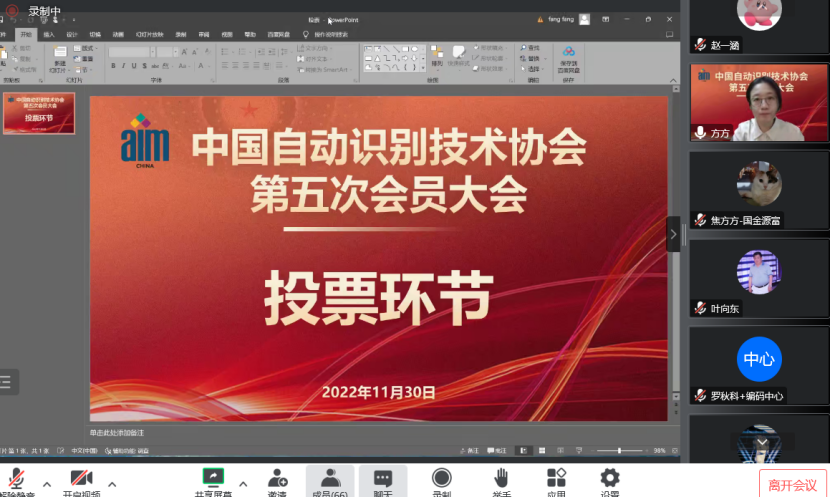This screenshot has width=831, height=498.
Task: Open the 视图 (View) tab
Action: pyautogui.click(x=227, y=34)
